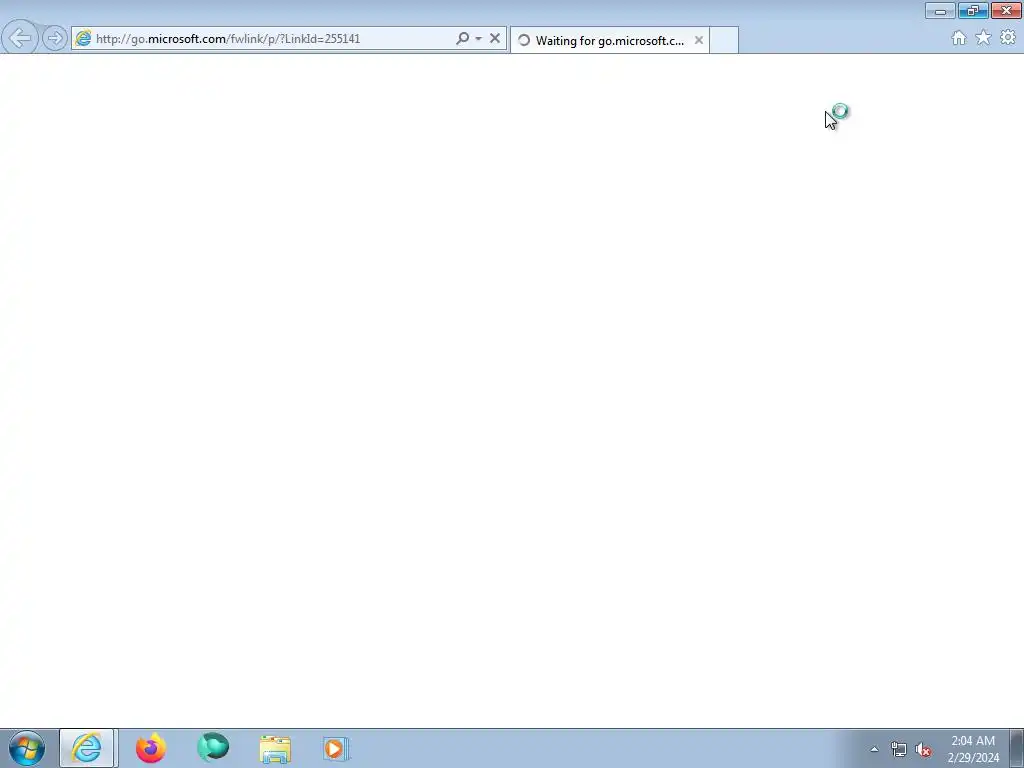
Task: Click the Forward navigation arrow
Action: coord(55,38)
